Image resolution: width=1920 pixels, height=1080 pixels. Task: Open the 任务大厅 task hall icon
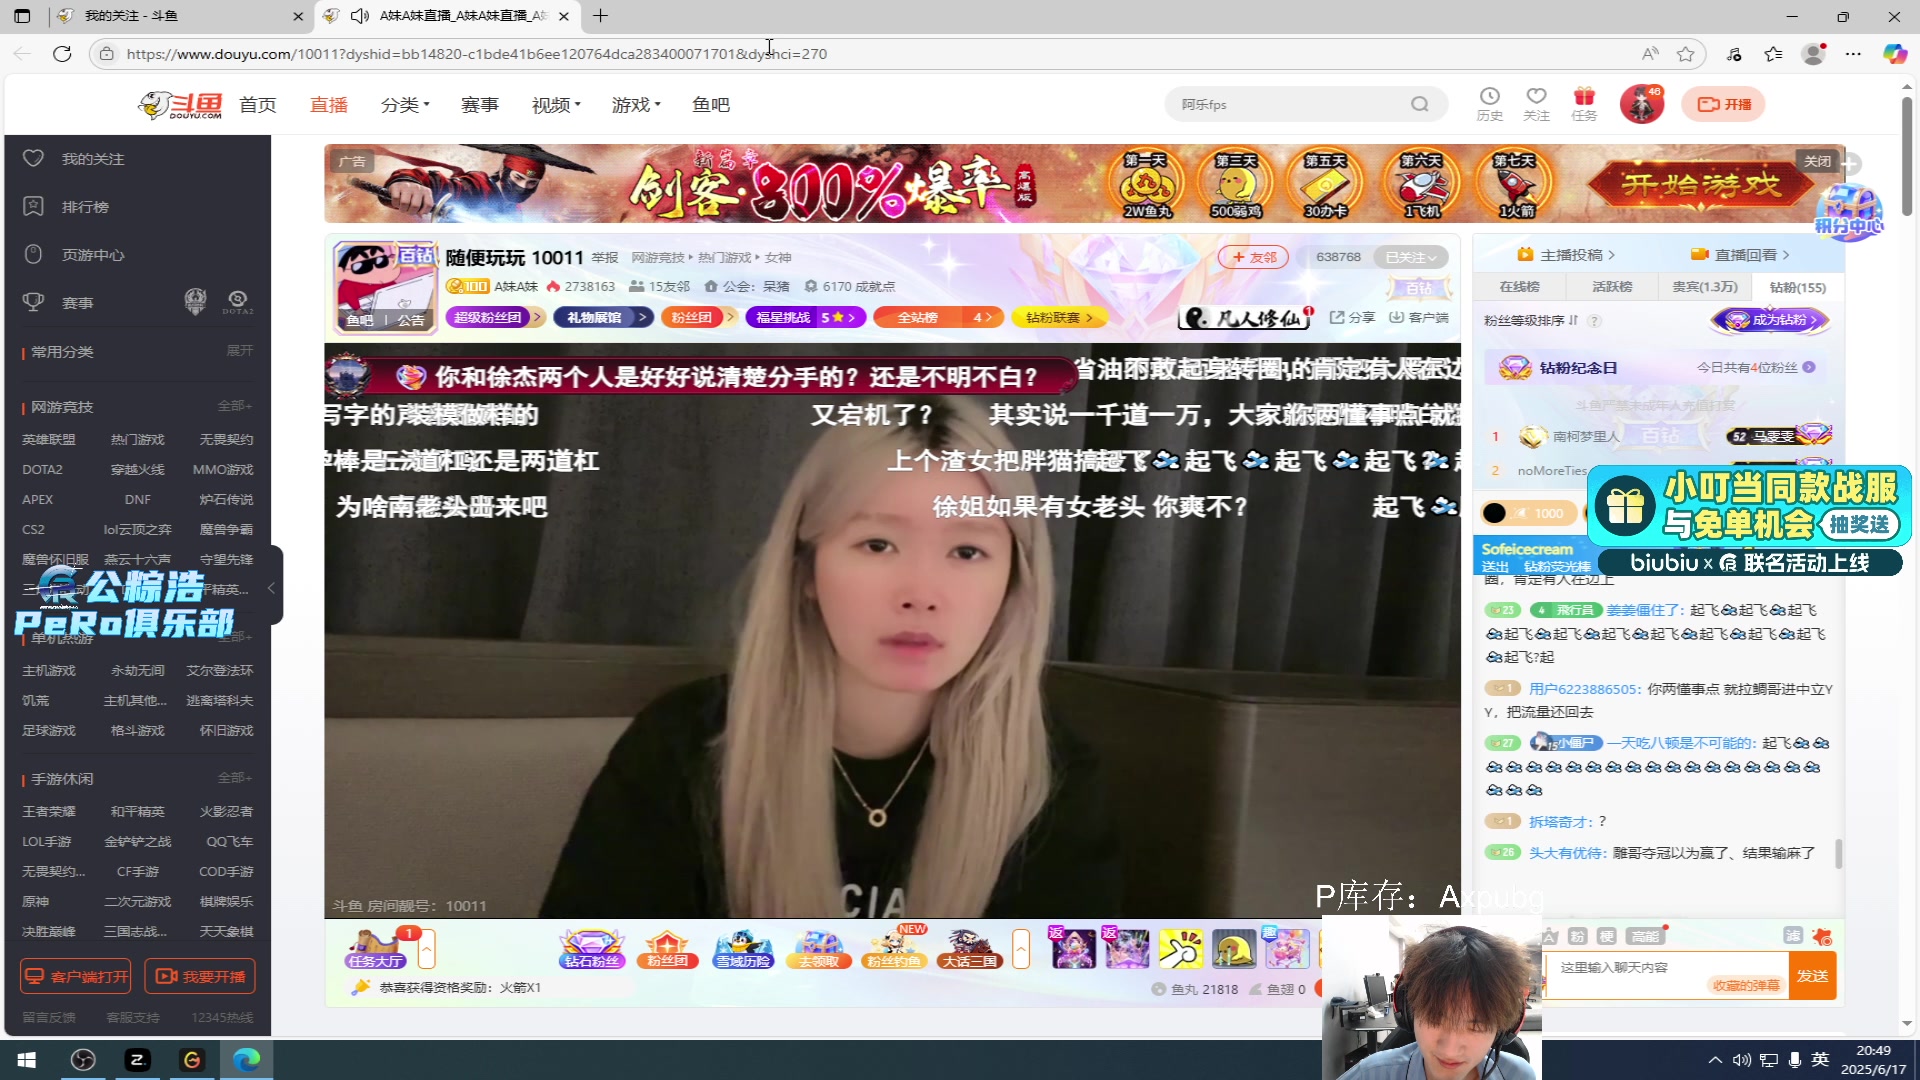pyautogui.click(x=375, y=949)
